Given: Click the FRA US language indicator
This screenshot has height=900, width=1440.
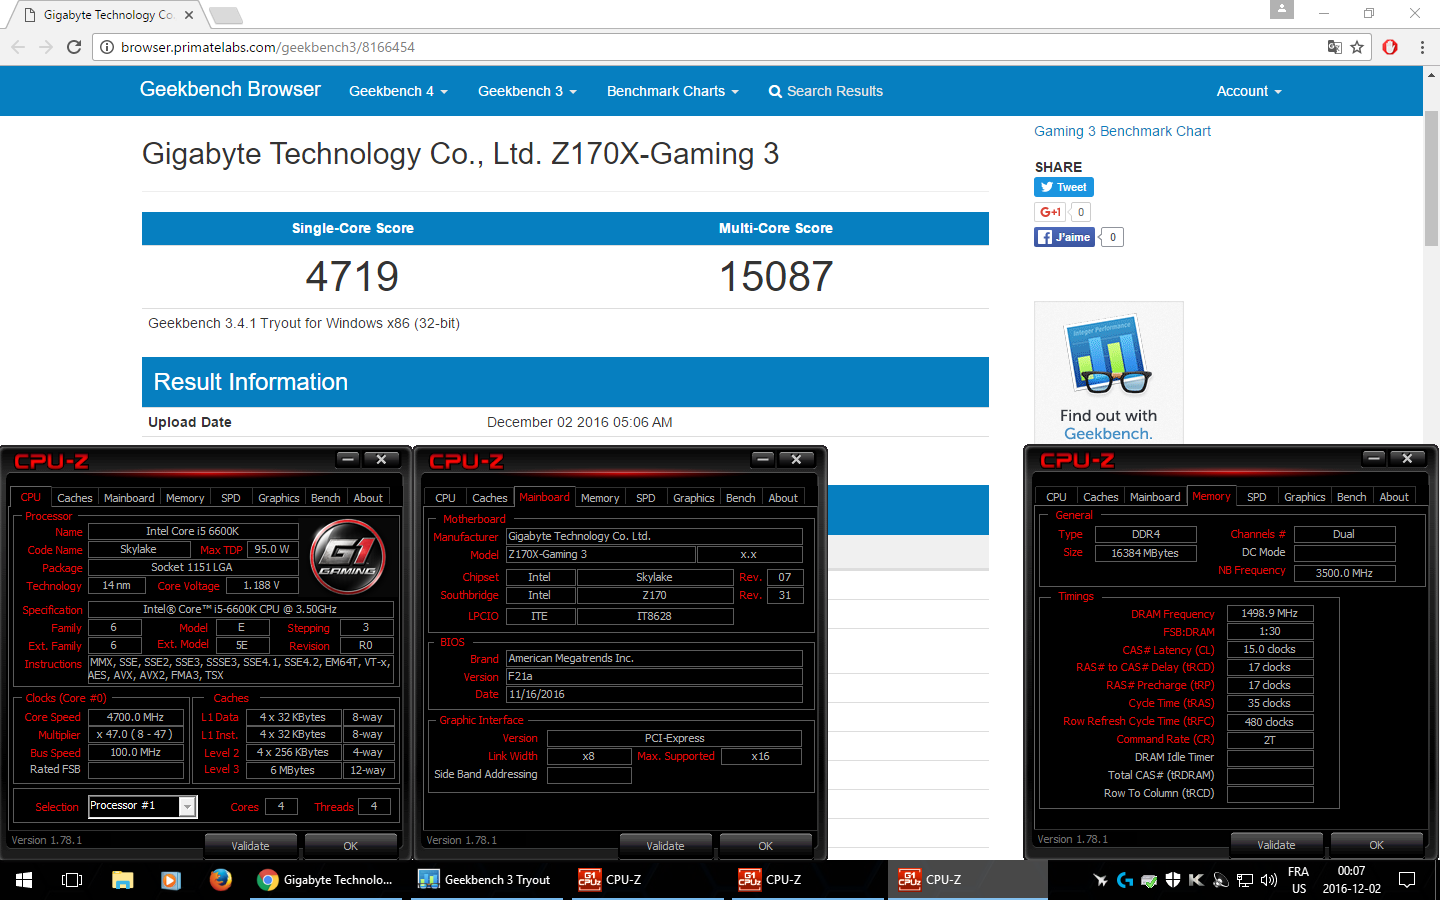Looking at the screenshot, I should point(1298,880).
